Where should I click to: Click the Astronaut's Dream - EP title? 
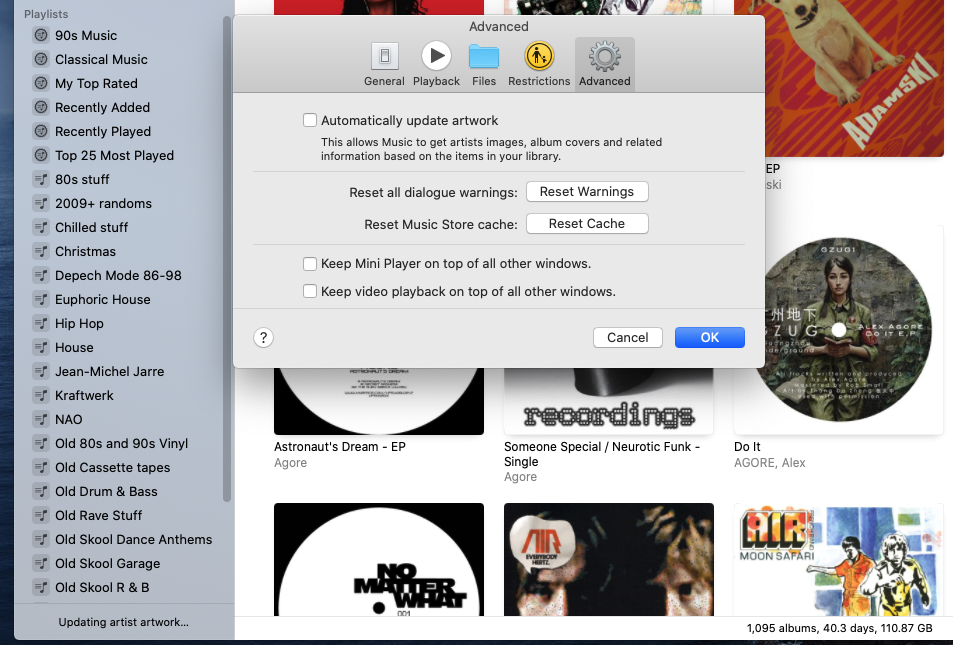[340, 447]
